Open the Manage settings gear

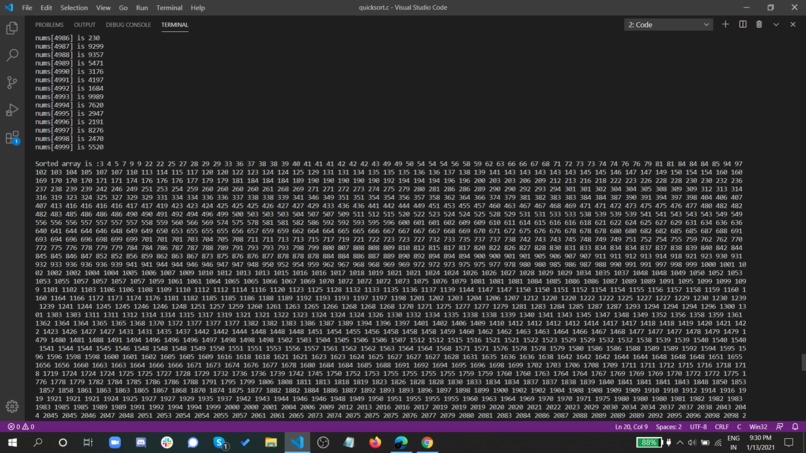click(12, 406)
